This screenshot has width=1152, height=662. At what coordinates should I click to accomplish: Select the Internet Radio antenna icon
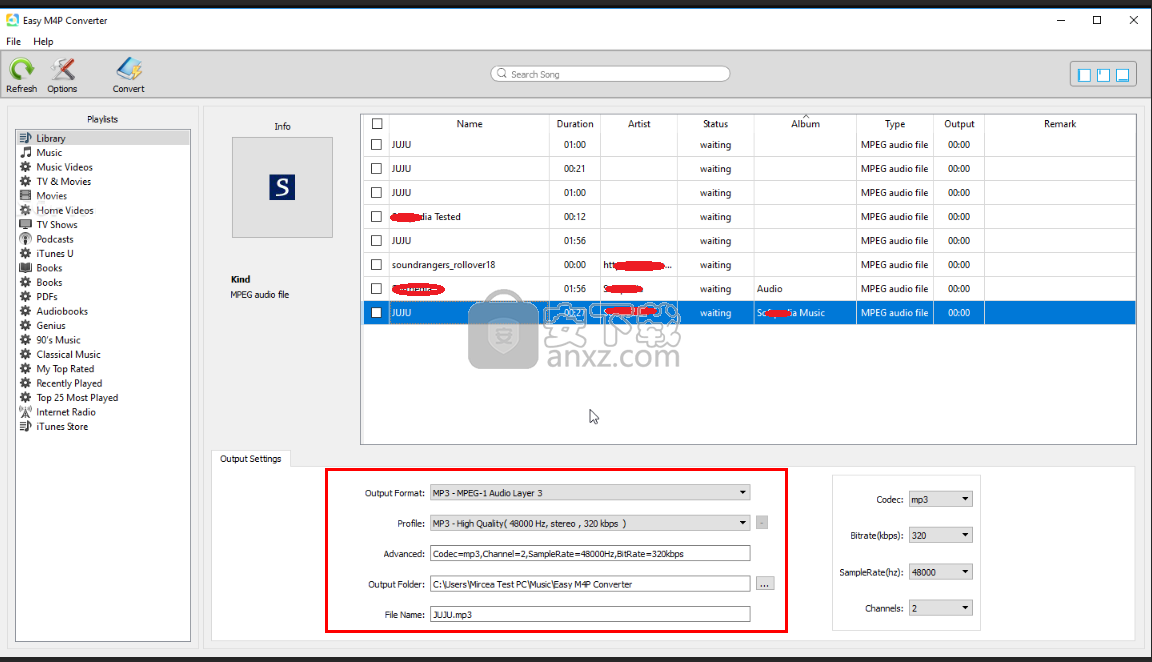(26, 412)
